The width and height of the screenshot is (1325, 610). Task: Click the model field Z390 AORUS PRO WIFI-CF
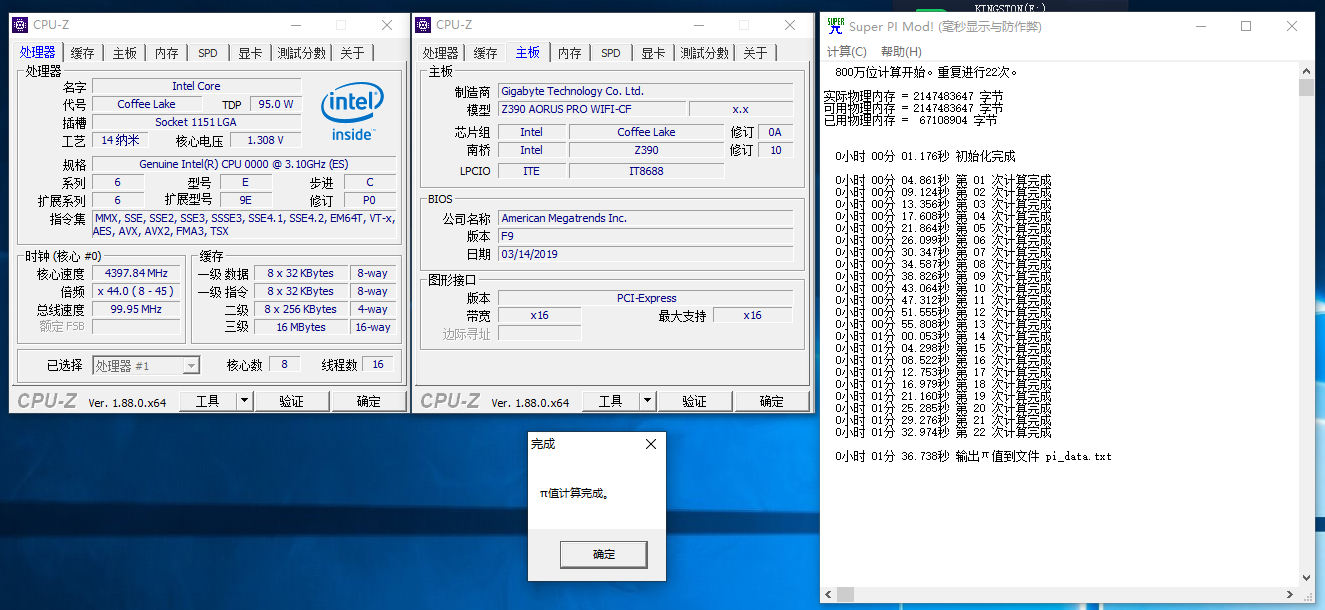[x=592, y=109]
